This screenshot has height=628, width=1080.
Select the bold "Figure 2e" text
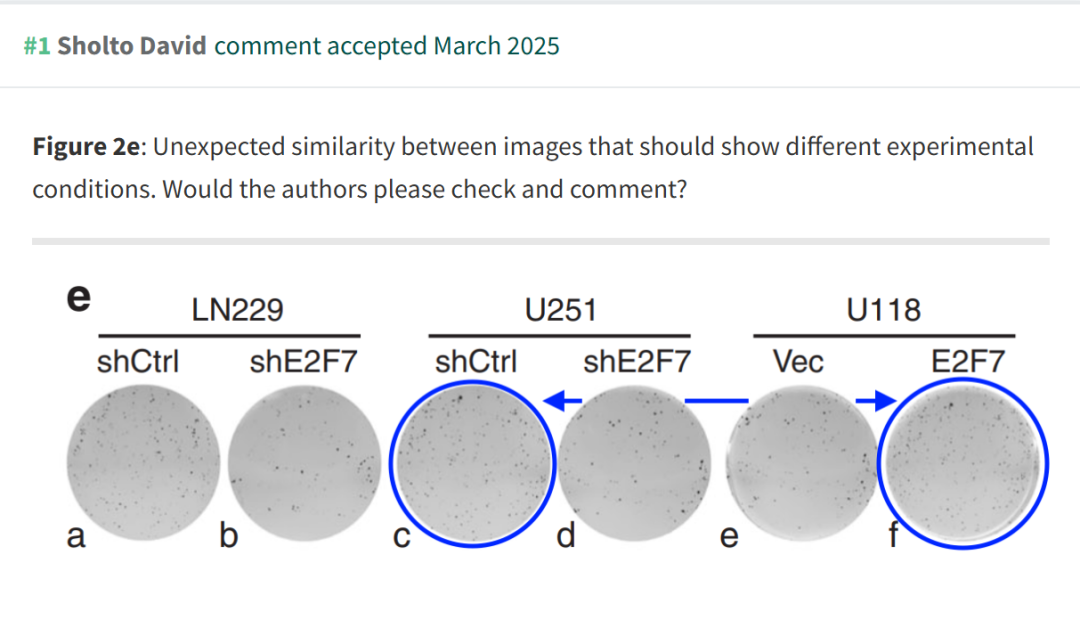click(x=87, y=147)
